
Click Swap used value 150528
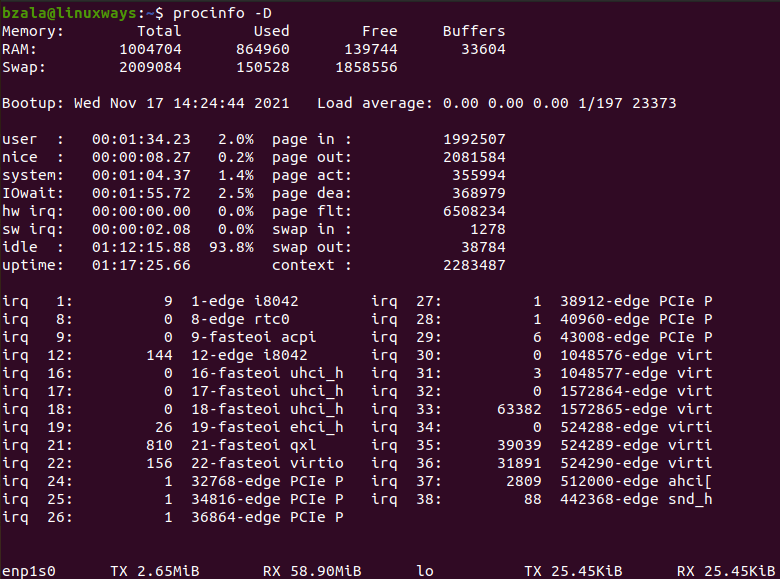tap(263, 67)
